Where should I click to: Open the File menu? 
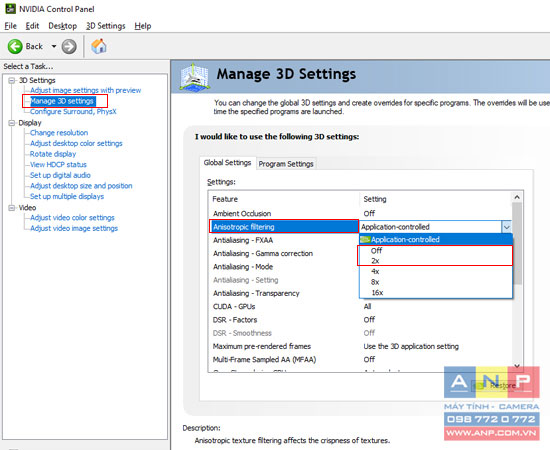(x=10, y=26)
